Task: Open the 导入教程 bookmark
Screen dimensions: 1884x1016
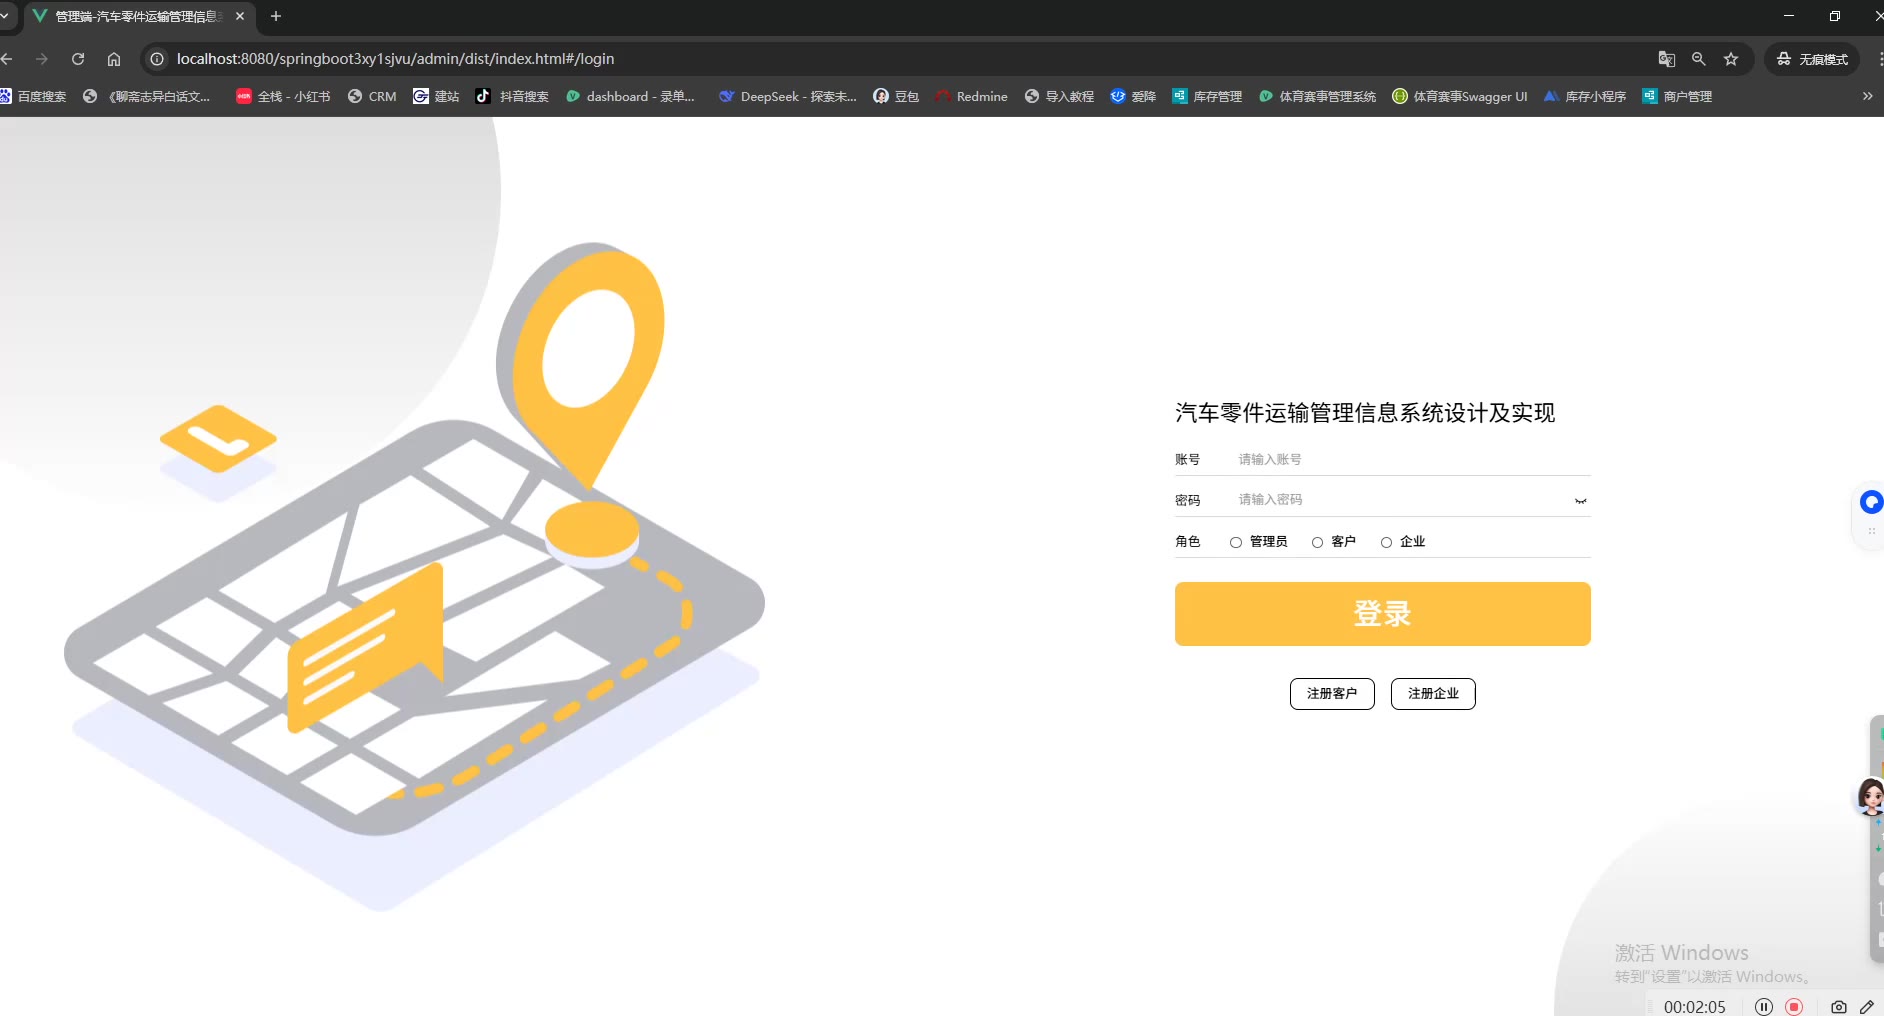Action: (x=1059, y=96)
